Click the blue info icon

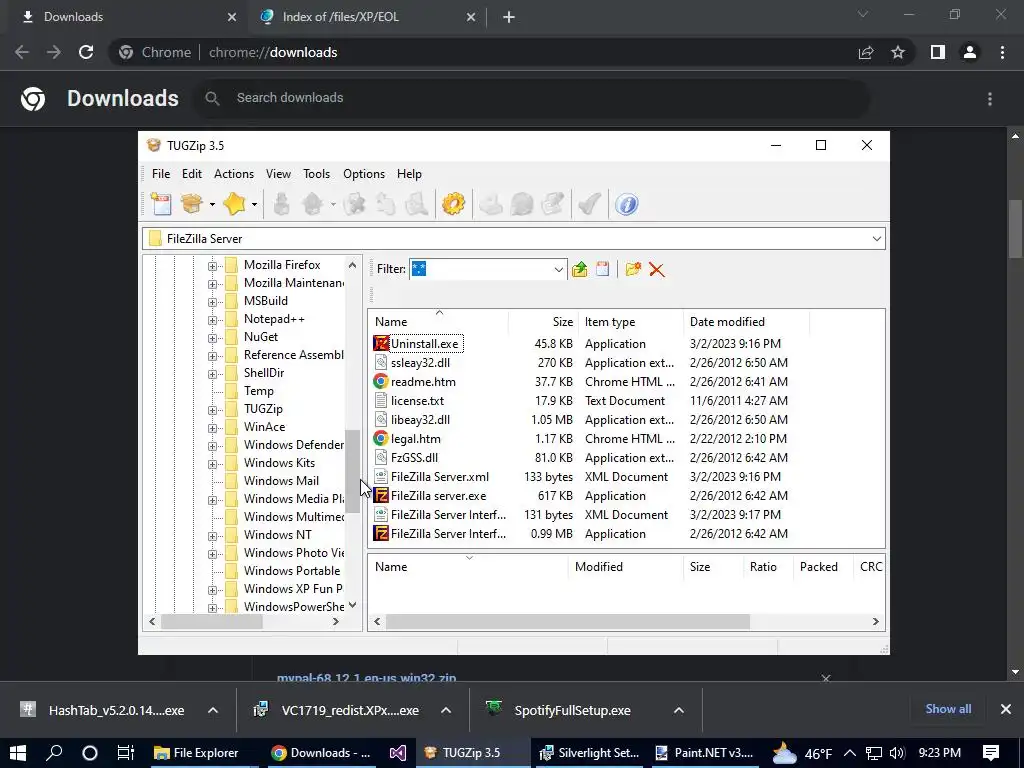click(x=626, y=204)
